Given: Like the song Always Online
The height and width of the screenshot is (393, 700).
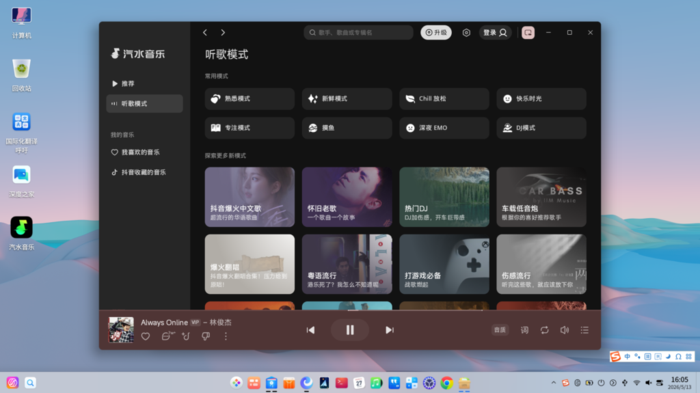Looking at the screenshot, I should (146, 336).
